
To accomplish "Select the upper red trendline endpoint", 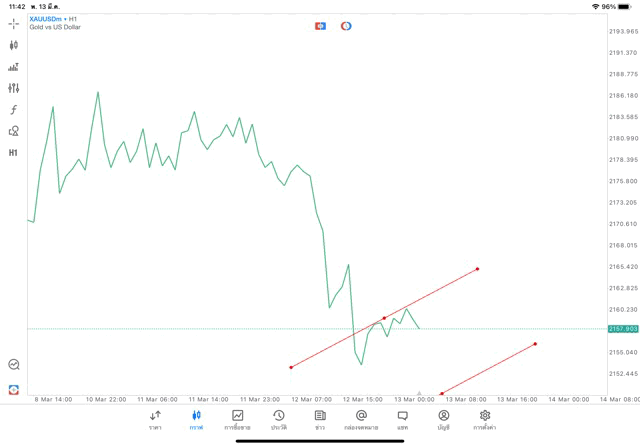I will (x=478, y=269).
